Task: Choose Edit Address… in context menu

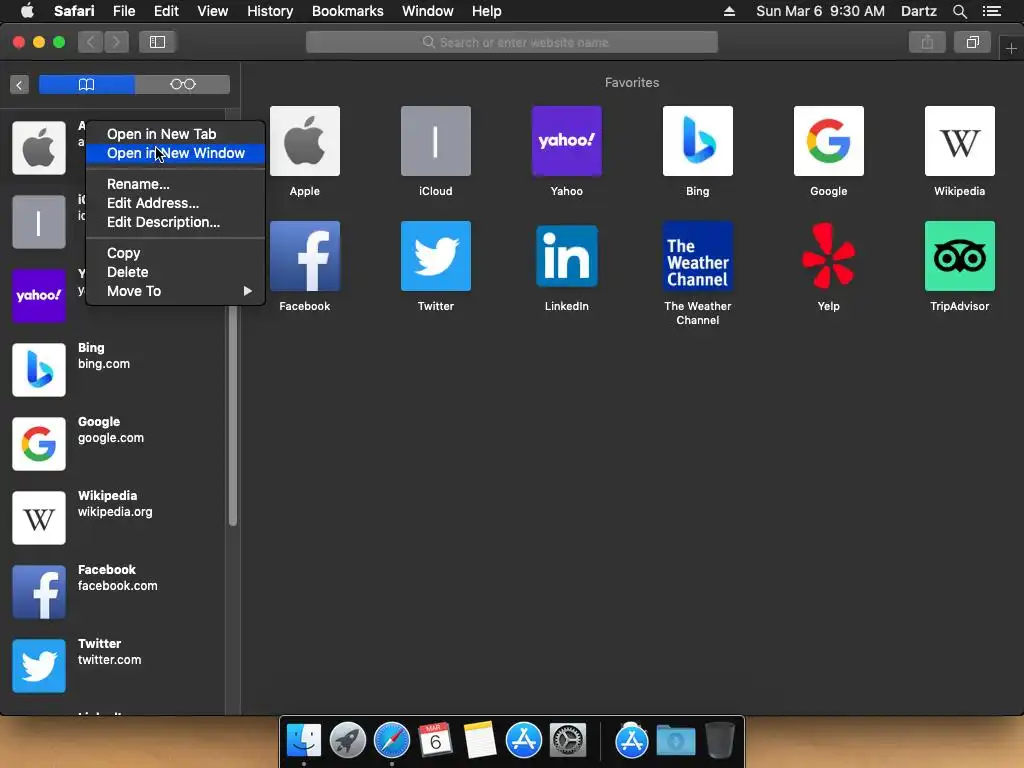Action: (x=176, y=203)
